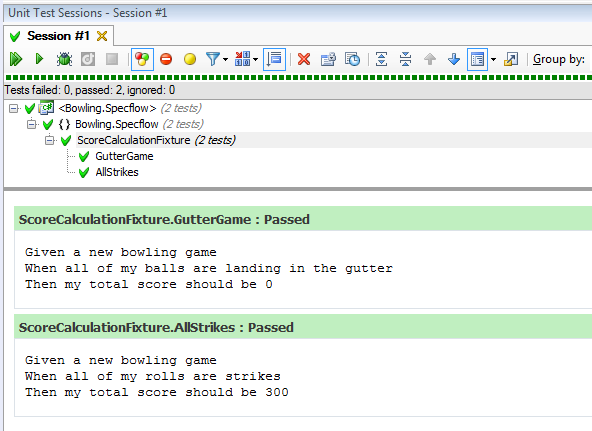
Task: Toggle the output preview pane button
Action: (x=478, y=59)
